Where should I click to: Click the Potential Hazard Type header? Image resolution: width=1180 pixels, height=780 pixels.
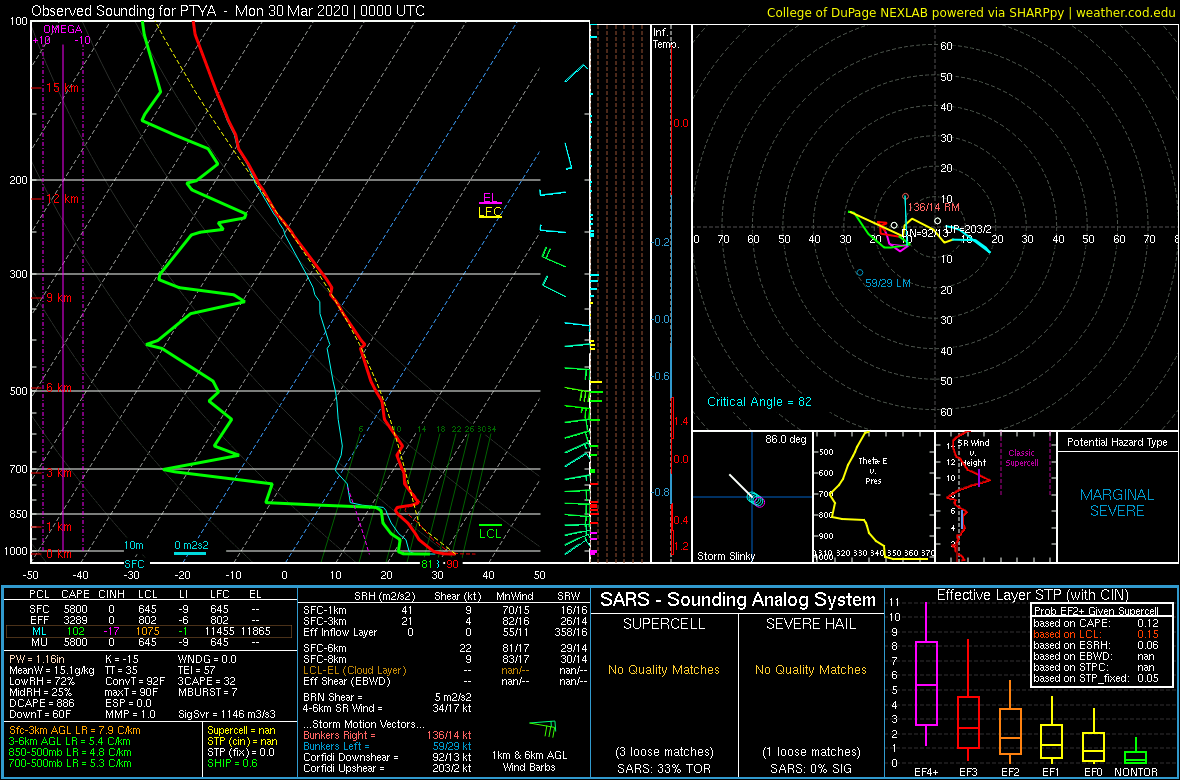click(x=1117, y=443)
